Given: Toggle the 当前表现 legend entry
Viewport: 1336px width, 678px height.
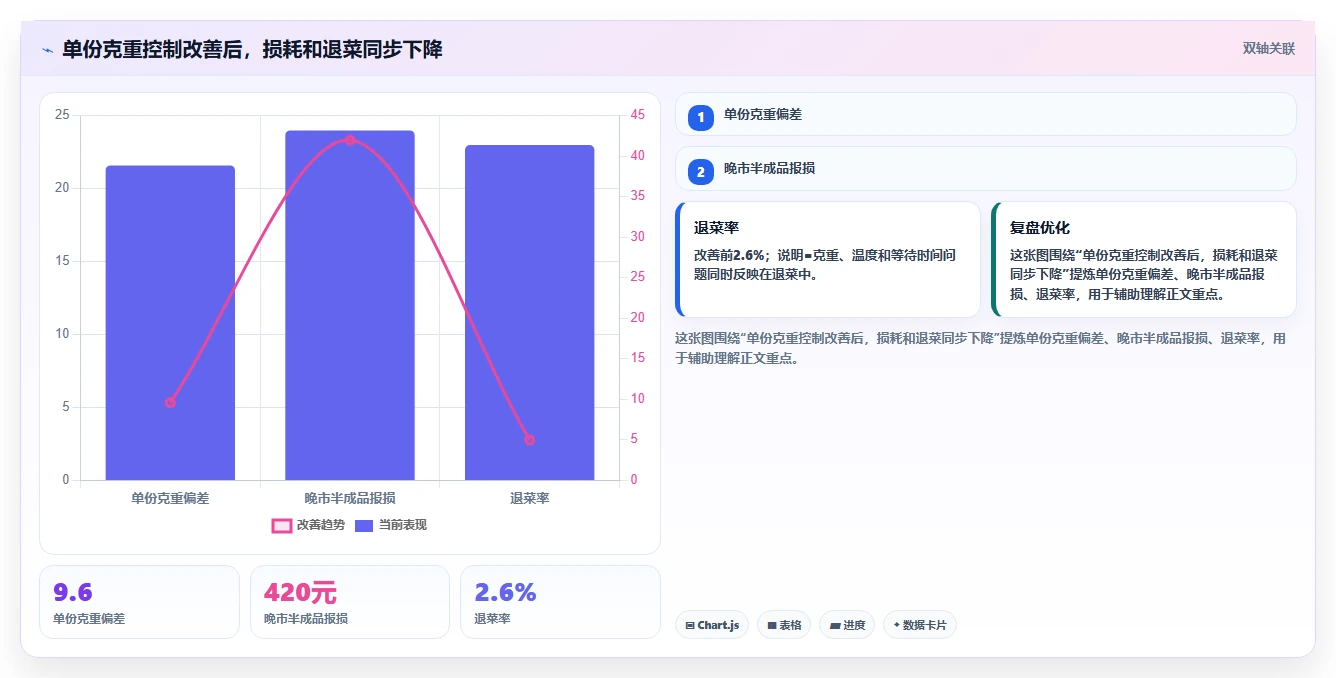Looking at the screenshot, I should pos(391,525).
